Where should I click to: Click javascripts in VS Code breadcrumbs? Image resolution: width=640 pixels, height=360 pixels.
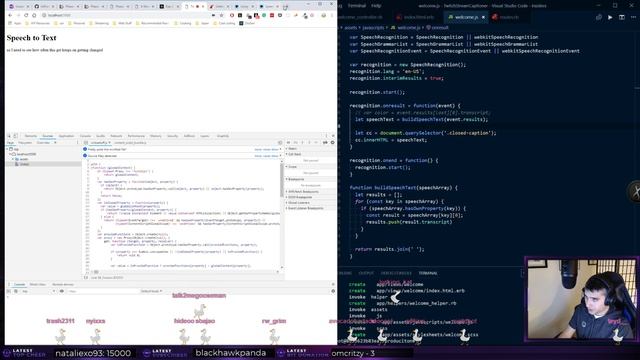(x=373, y=28)
